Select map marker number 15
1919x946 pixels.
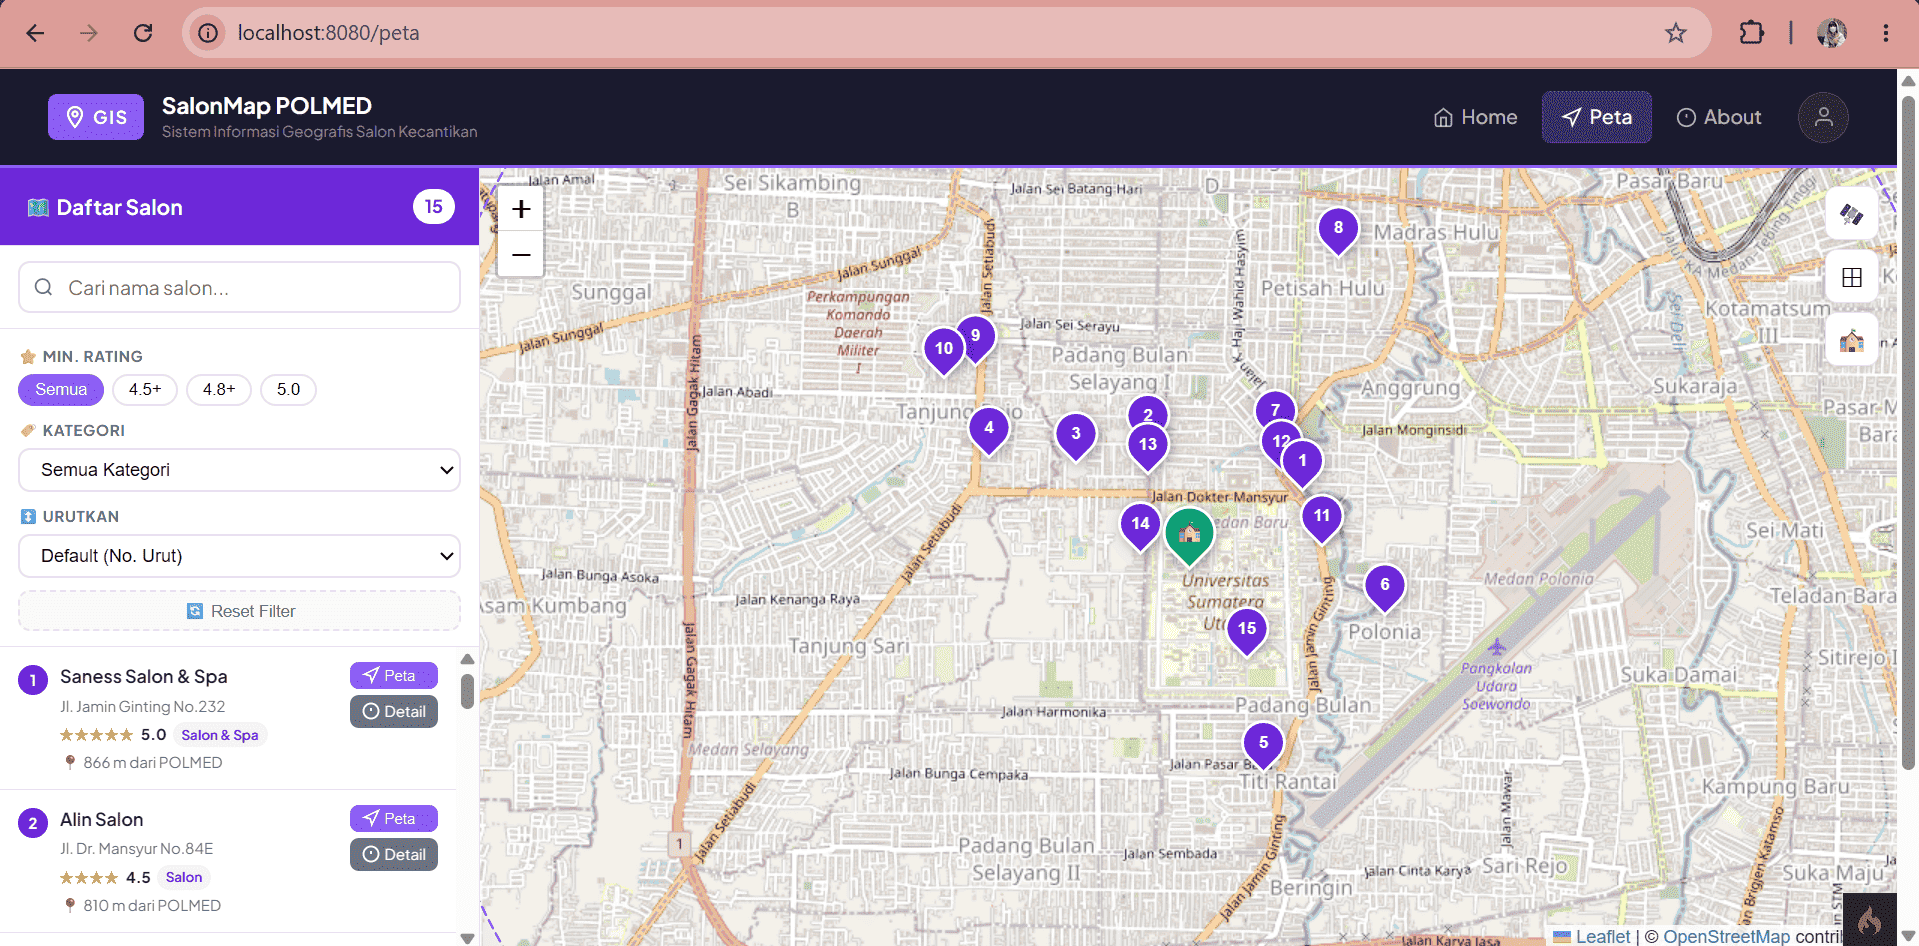(x=1247, y=632)
